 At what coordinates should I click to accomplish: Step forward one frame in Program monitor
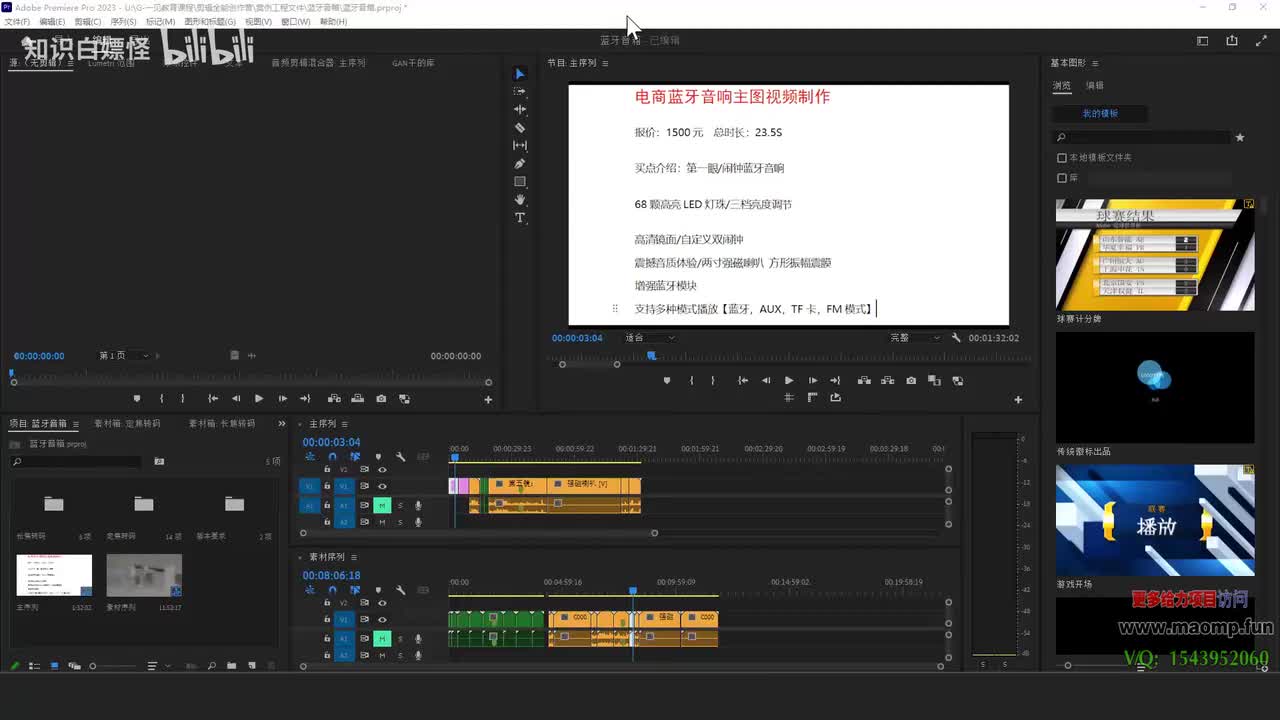(x=812, y=380)
